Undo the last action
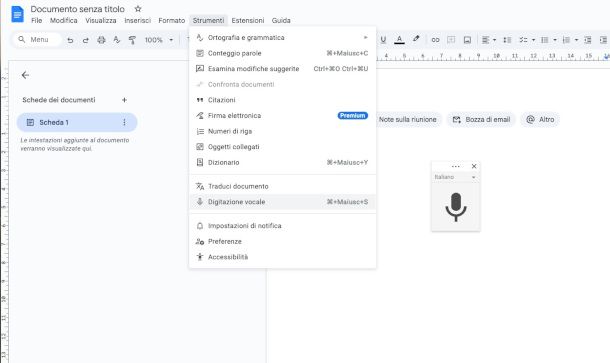The height and width of the screenshot is (363, 610). click(x=70, y=40)
